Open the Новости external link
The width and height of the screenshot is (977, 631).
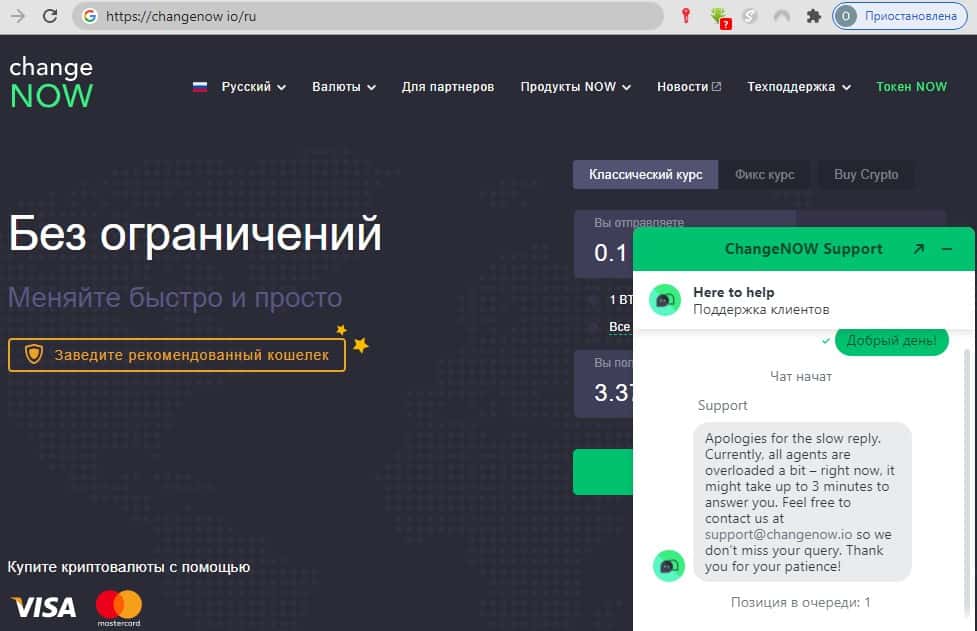click(x=689, y=87)
